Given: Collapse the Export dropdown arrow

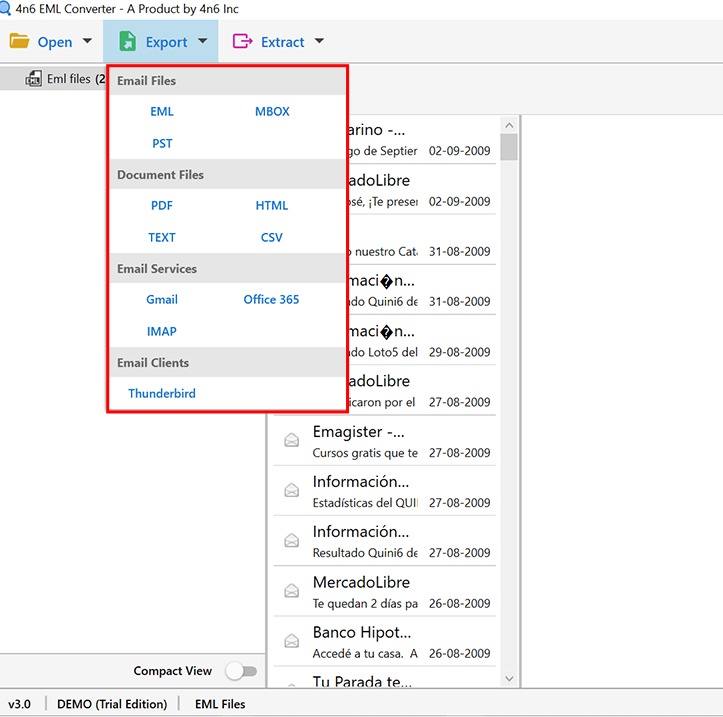Looking at the screenshot, I should 202,41.
